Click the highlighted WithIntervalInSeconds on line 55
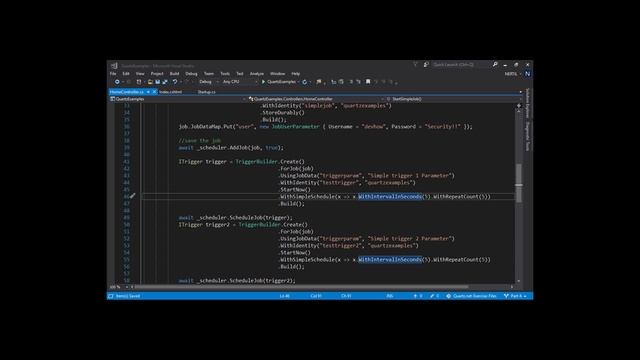Image resolution: width=640 pixels, height=360 pixels. (390, 260)
